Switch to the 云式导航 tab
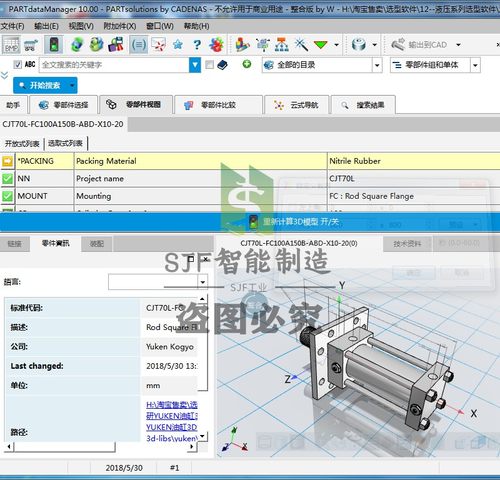 point(296,105)
